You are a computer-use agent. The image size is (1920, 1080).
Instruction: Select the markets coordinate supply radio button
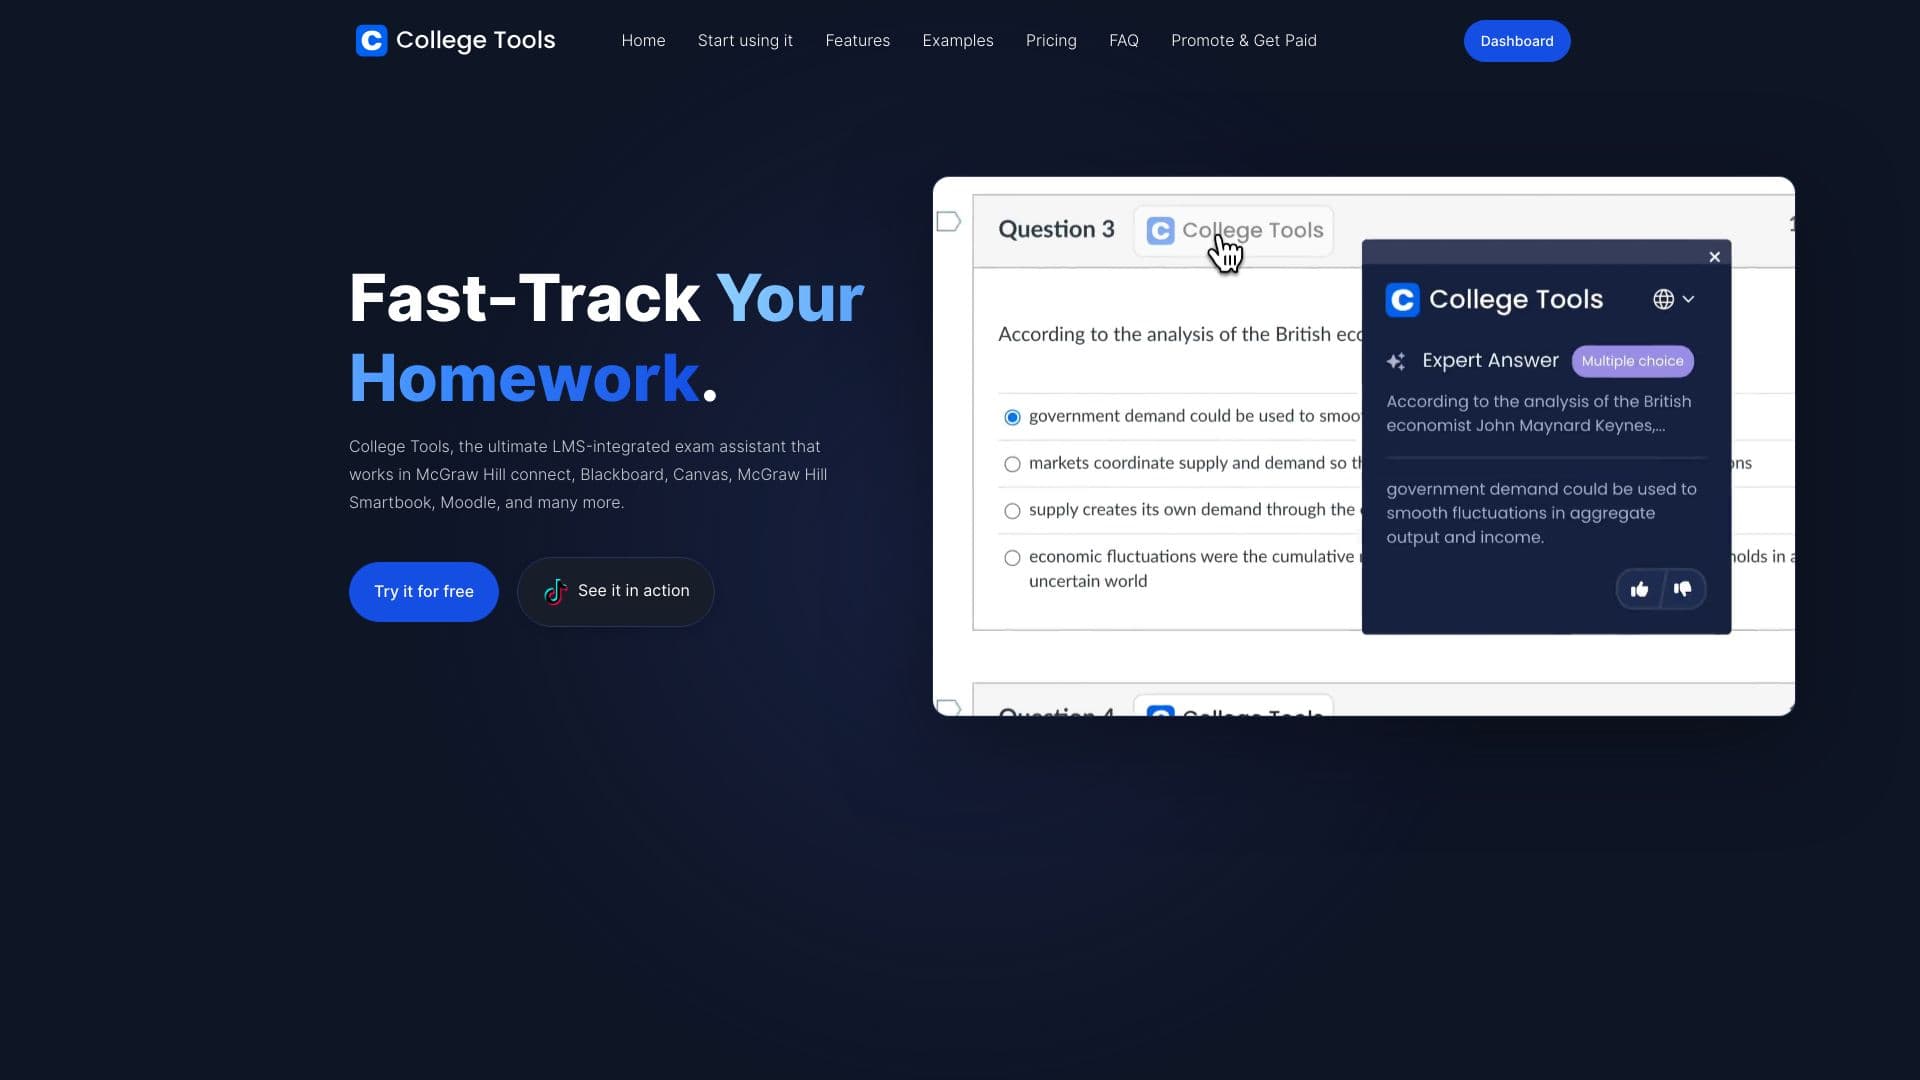tap(1013, 464)
